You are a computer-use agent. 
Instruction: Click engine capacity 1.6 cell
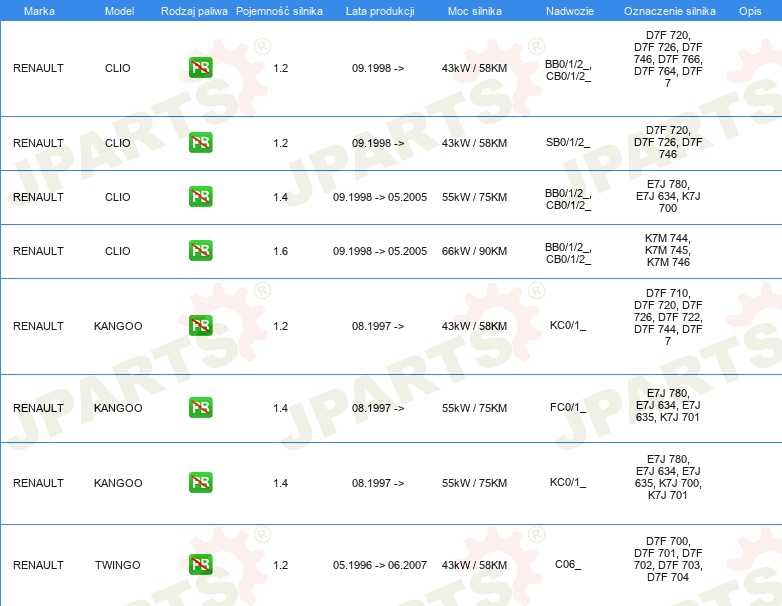pyautogui.click(x=281, y=251)
